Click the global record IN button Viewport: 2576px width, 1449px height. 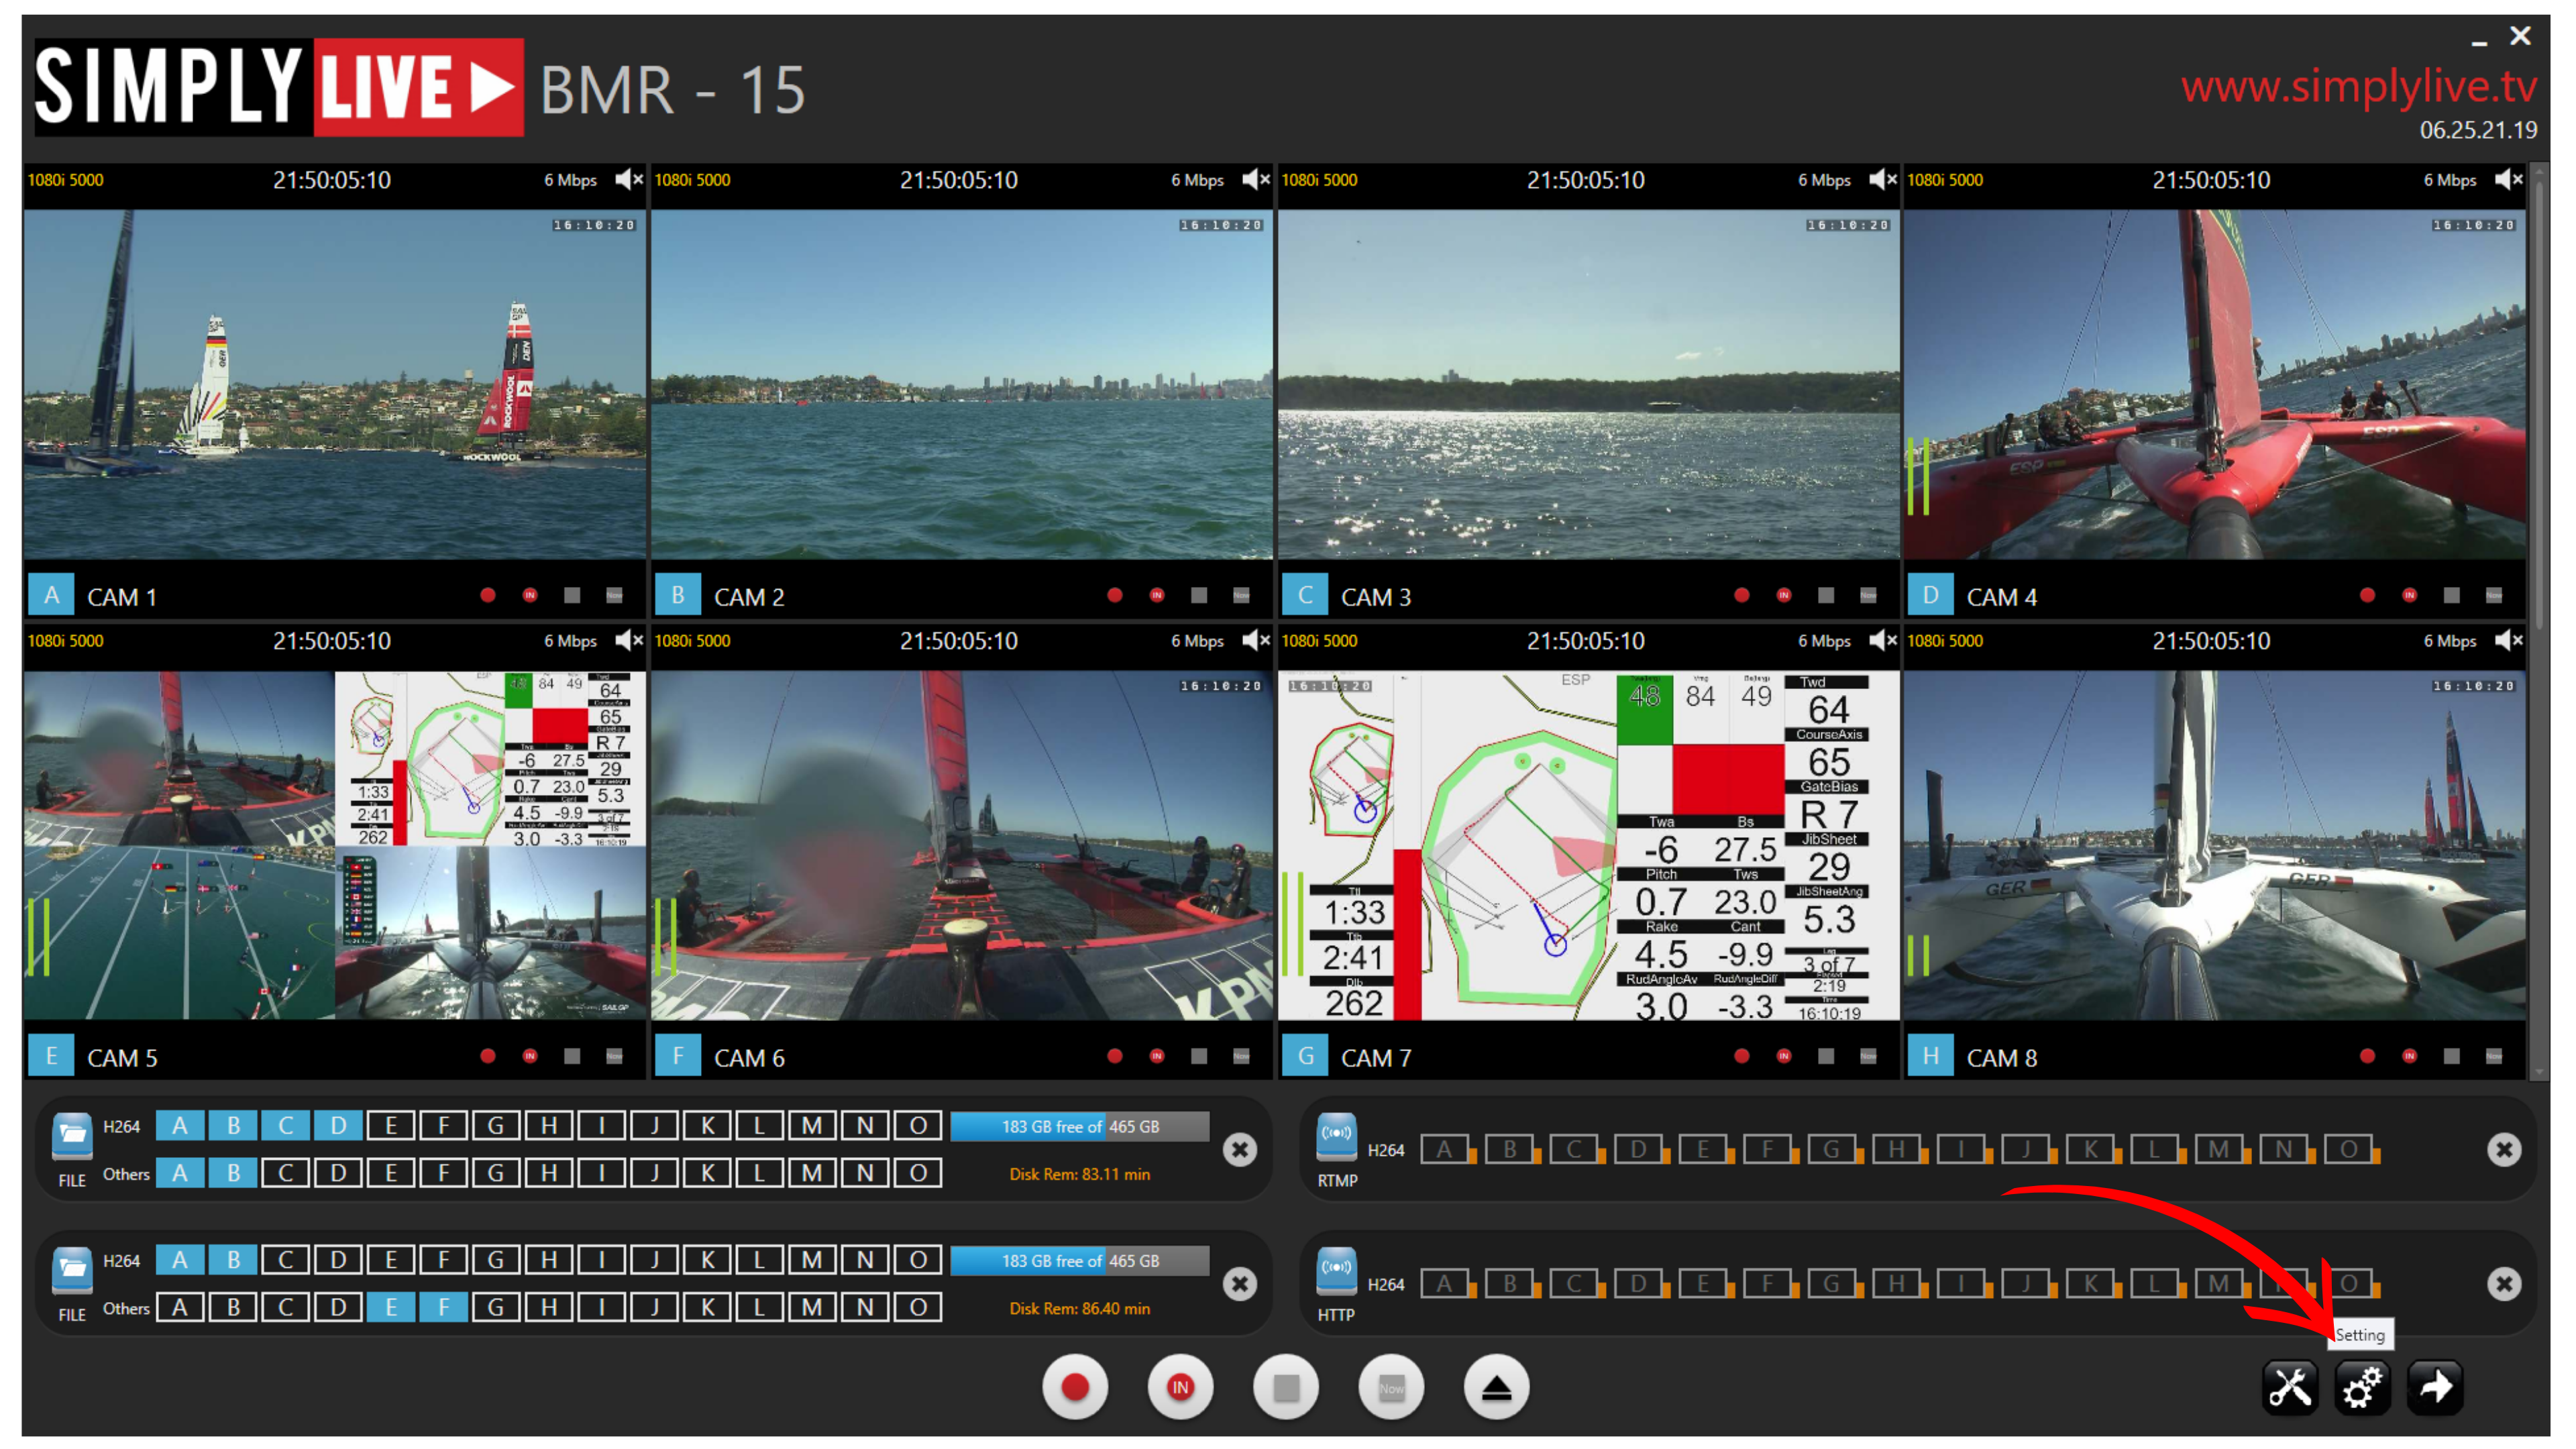click(x=1180, y=1387)
